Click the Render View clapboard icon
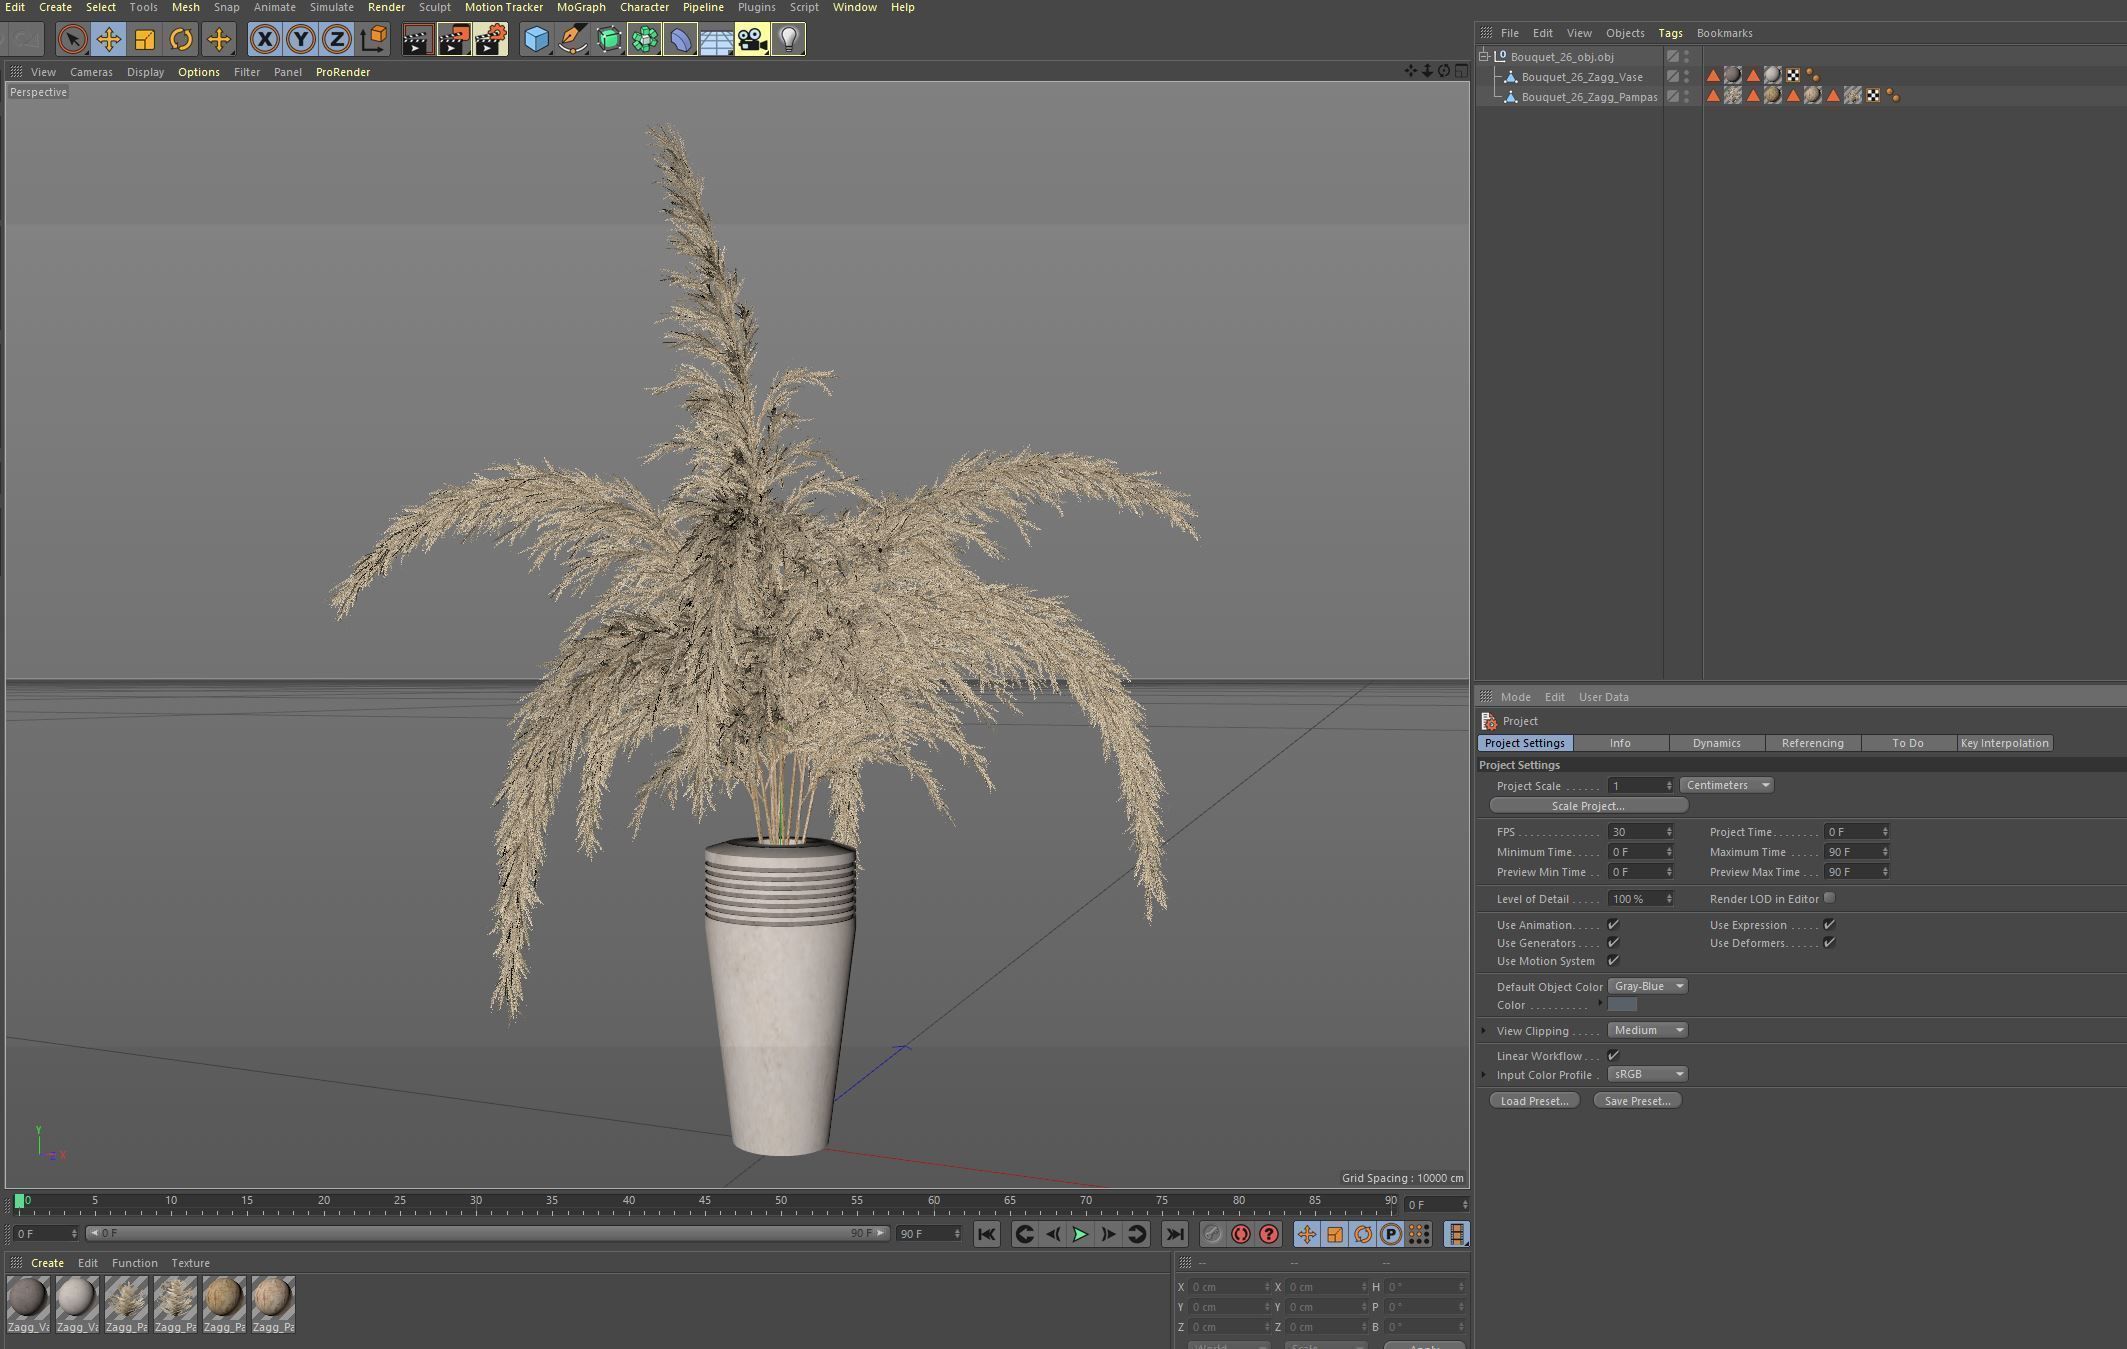Screen dimensions: 2127x1349 click(x=417, y=39)
